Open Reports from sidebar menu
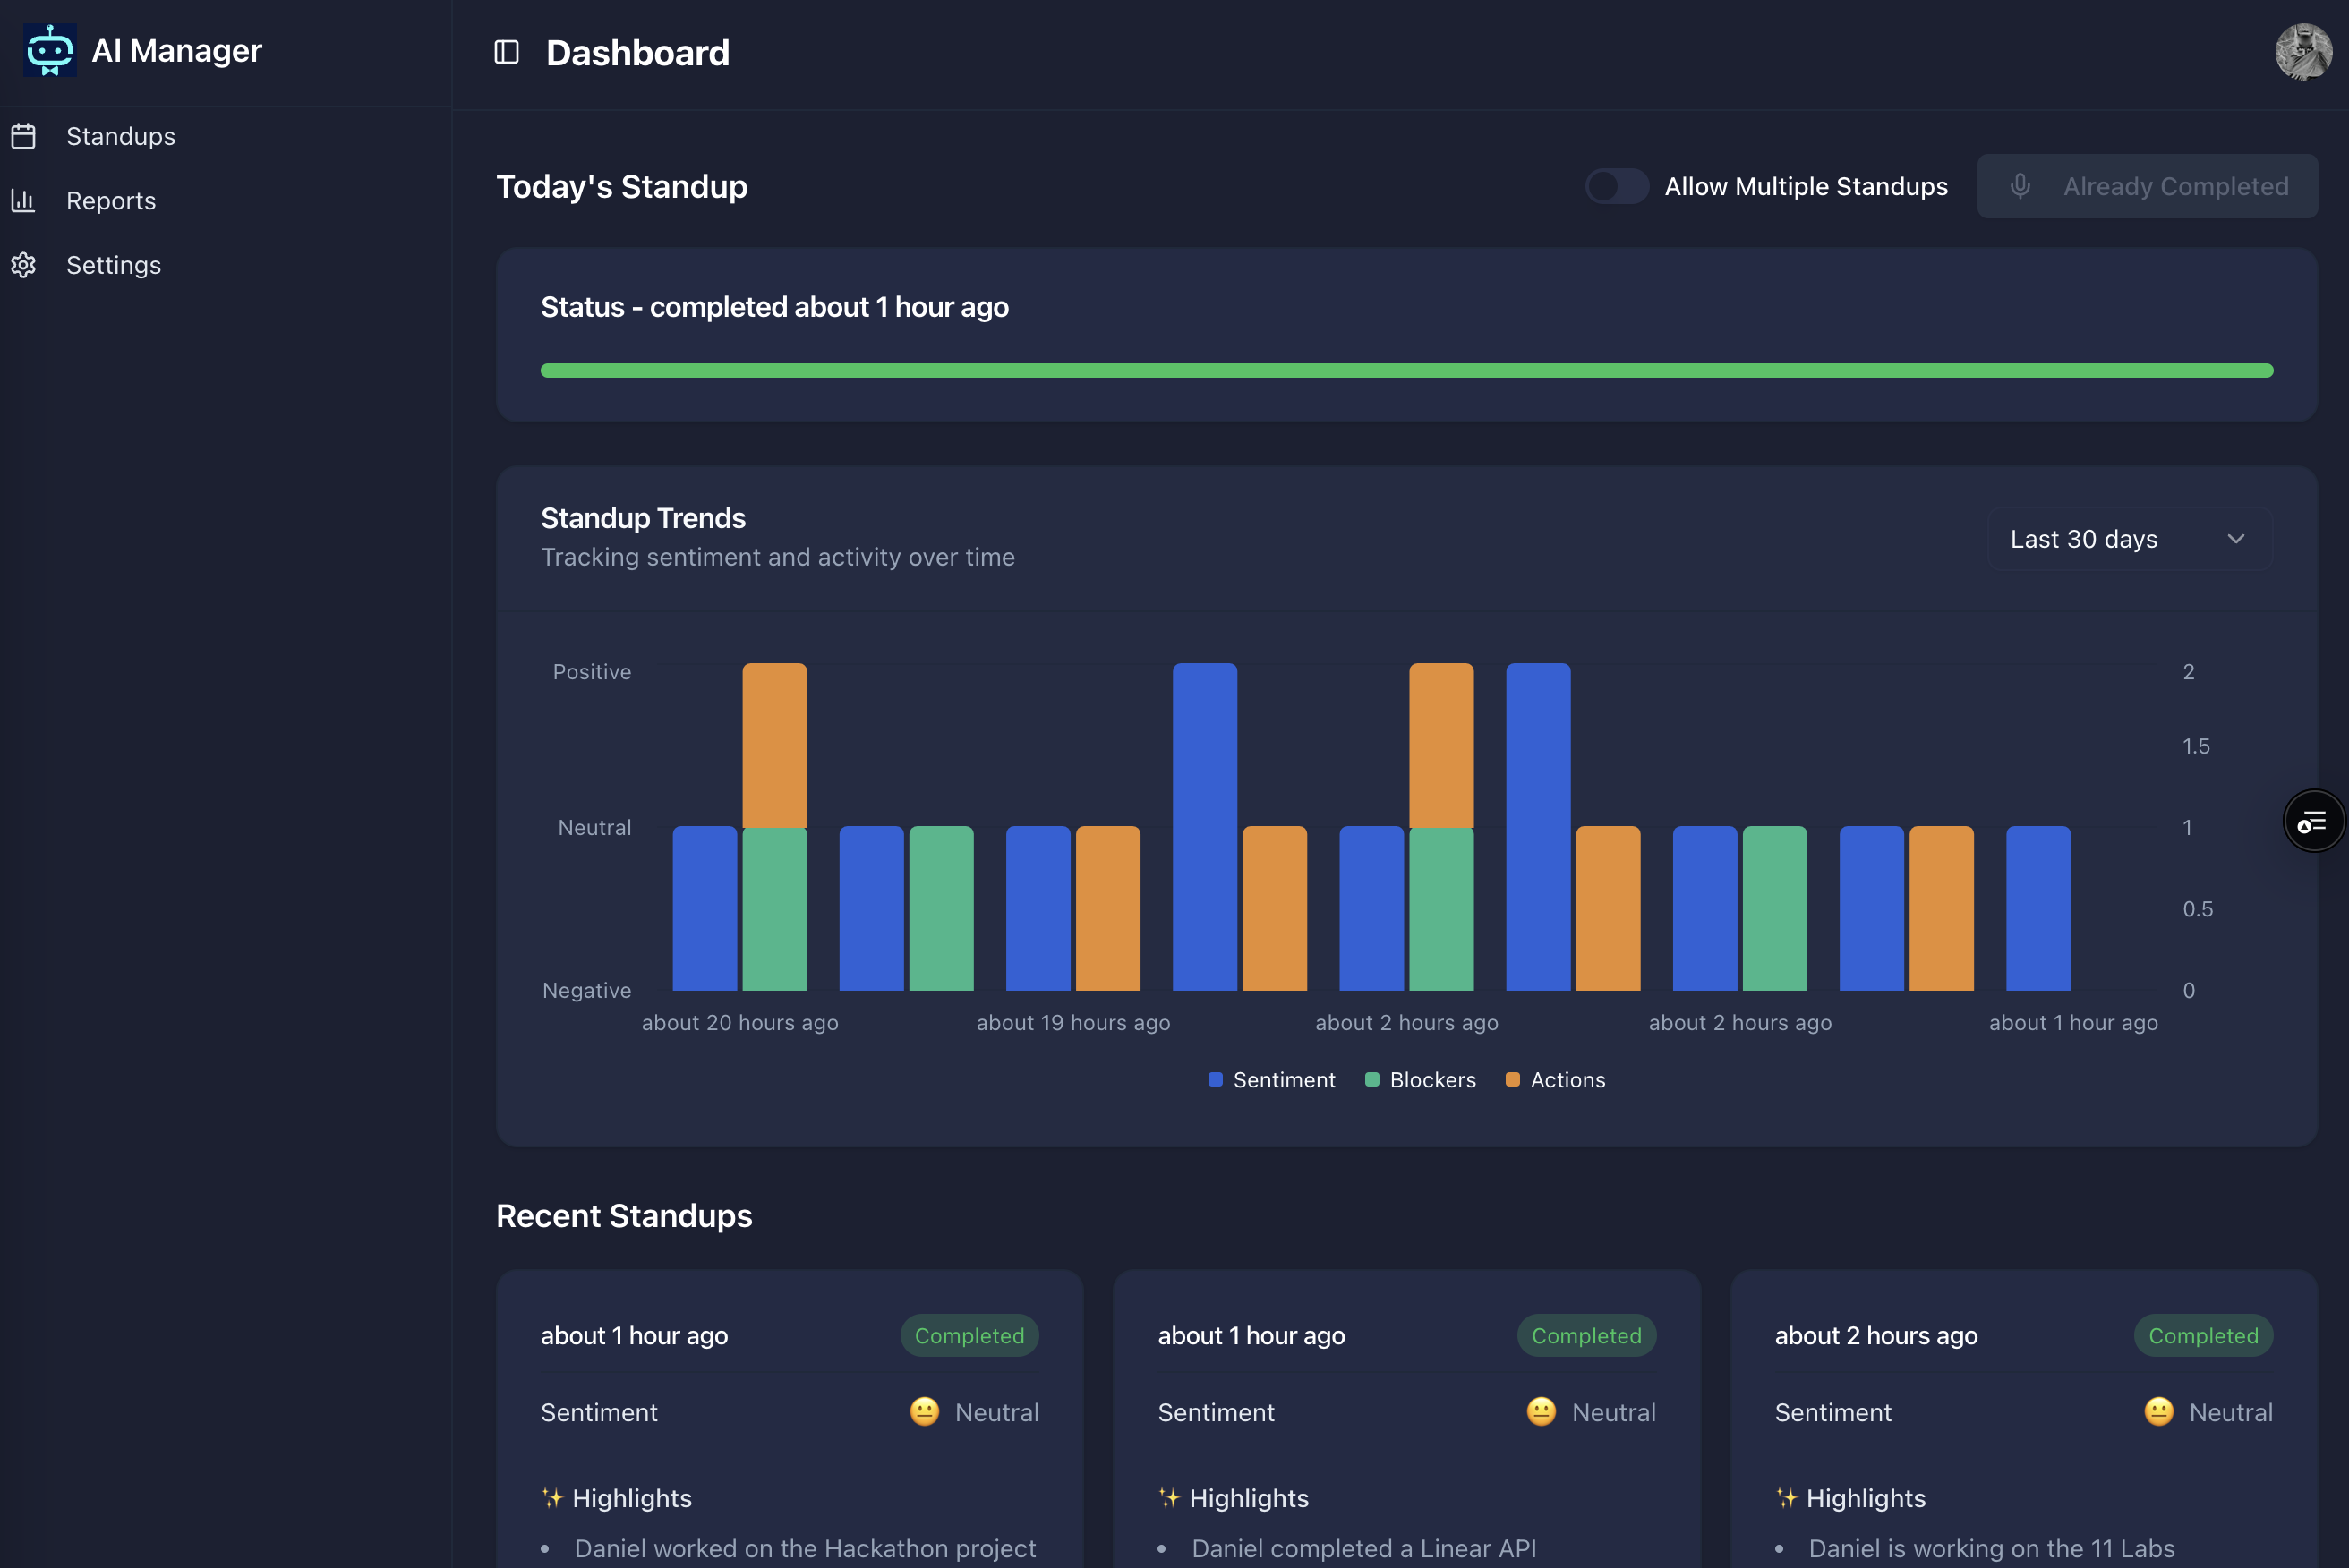This screenshot has width=2349, height=1568. tap(111, 201)
